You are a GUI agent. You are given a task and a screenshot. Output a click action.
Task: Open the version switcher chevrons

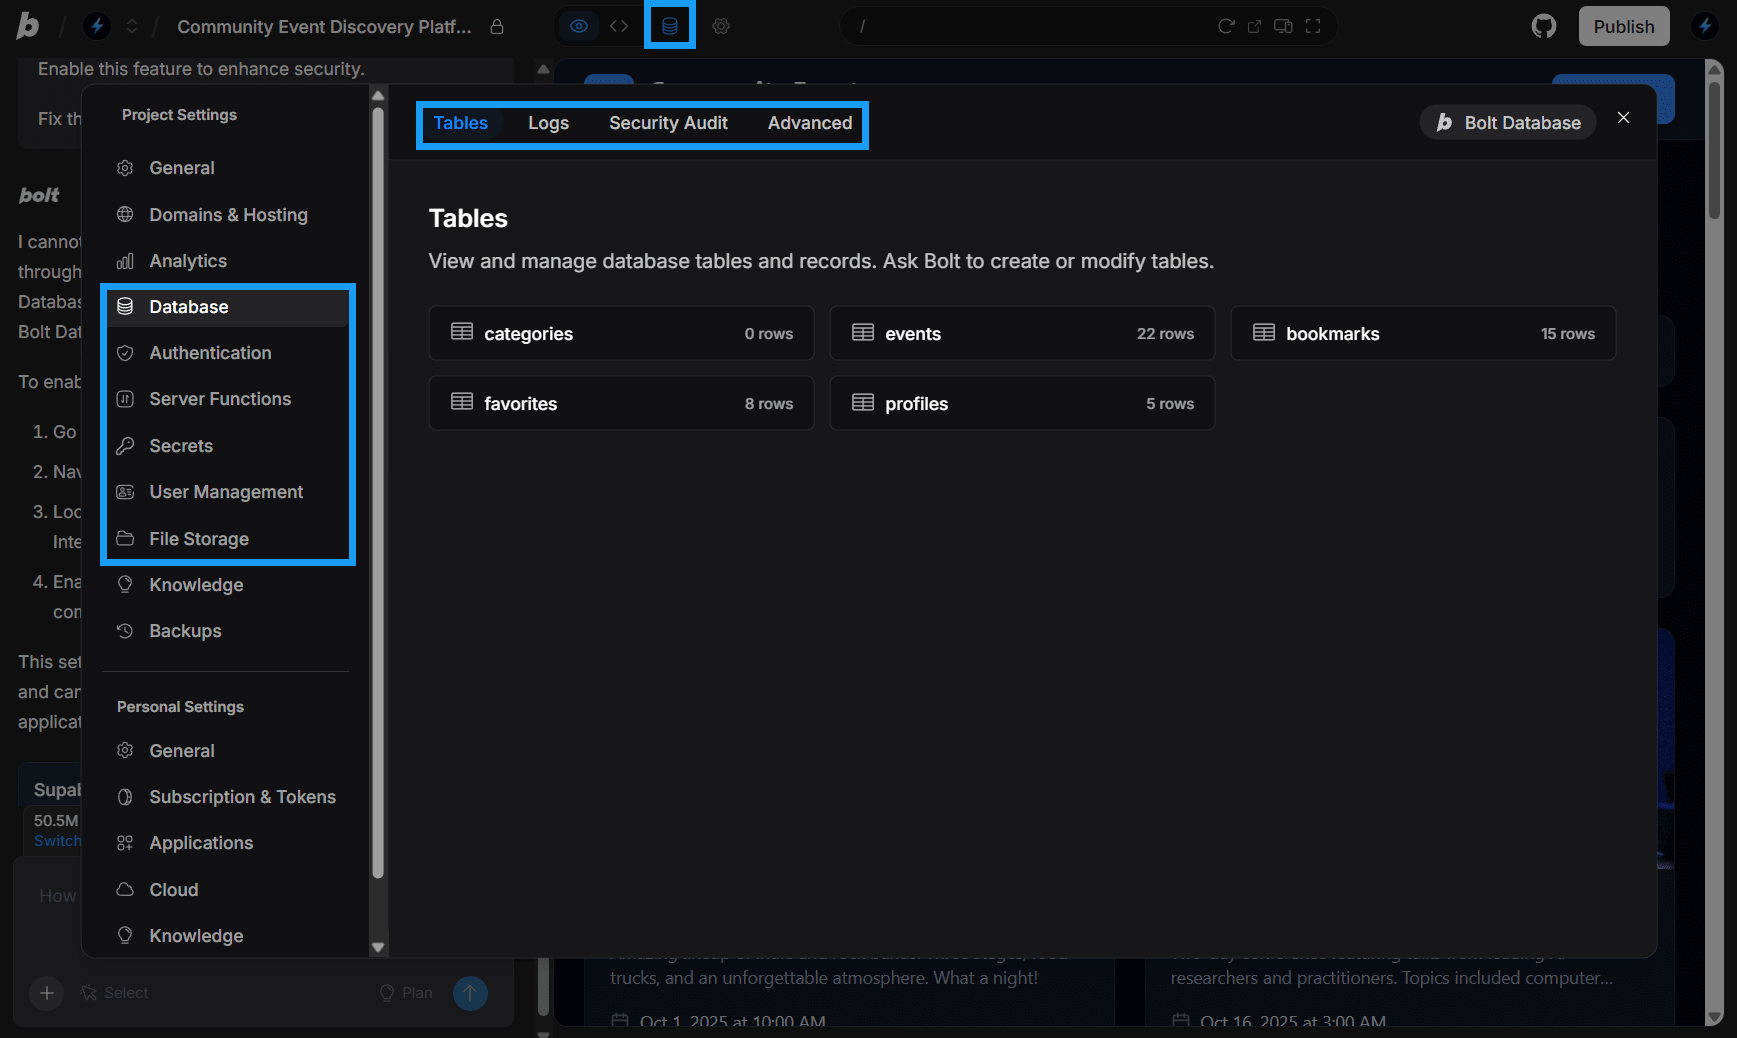click(132, 26)
